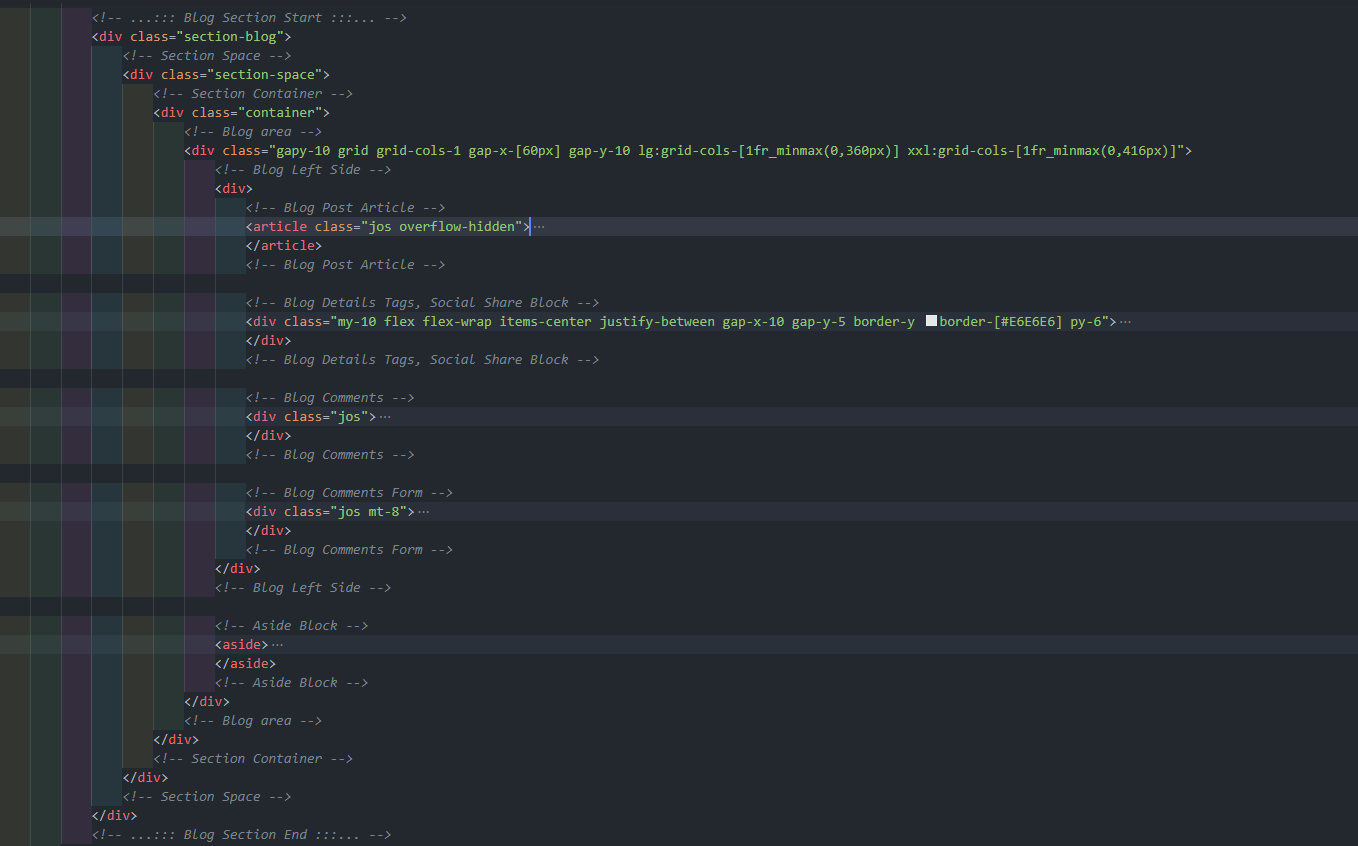Click the opening <aside> tag
1358x846 pixels.
click(x=242, y=645)
